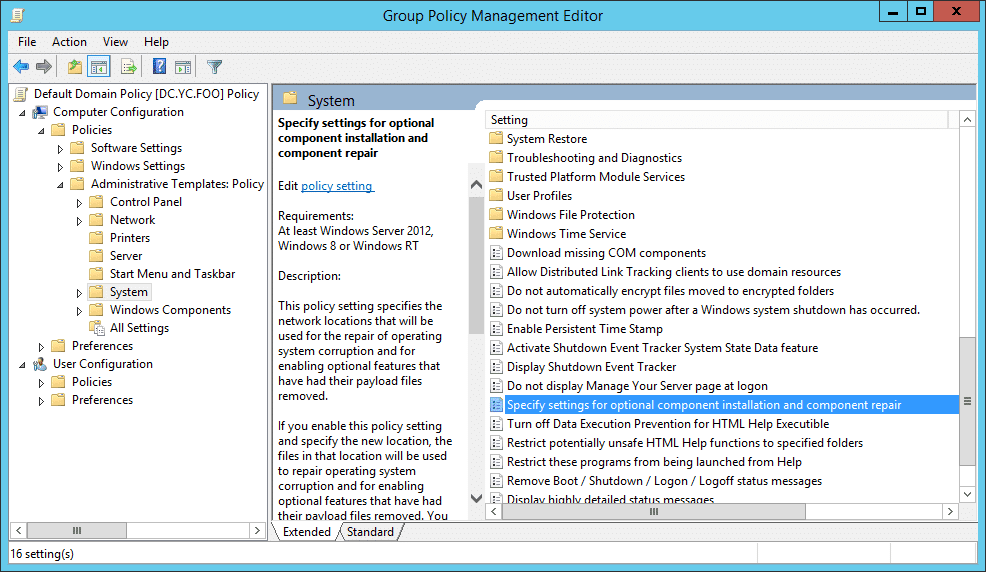Screen dimensions: 986x572
Task: Click the Setting column header
Action: coord(720,120)
